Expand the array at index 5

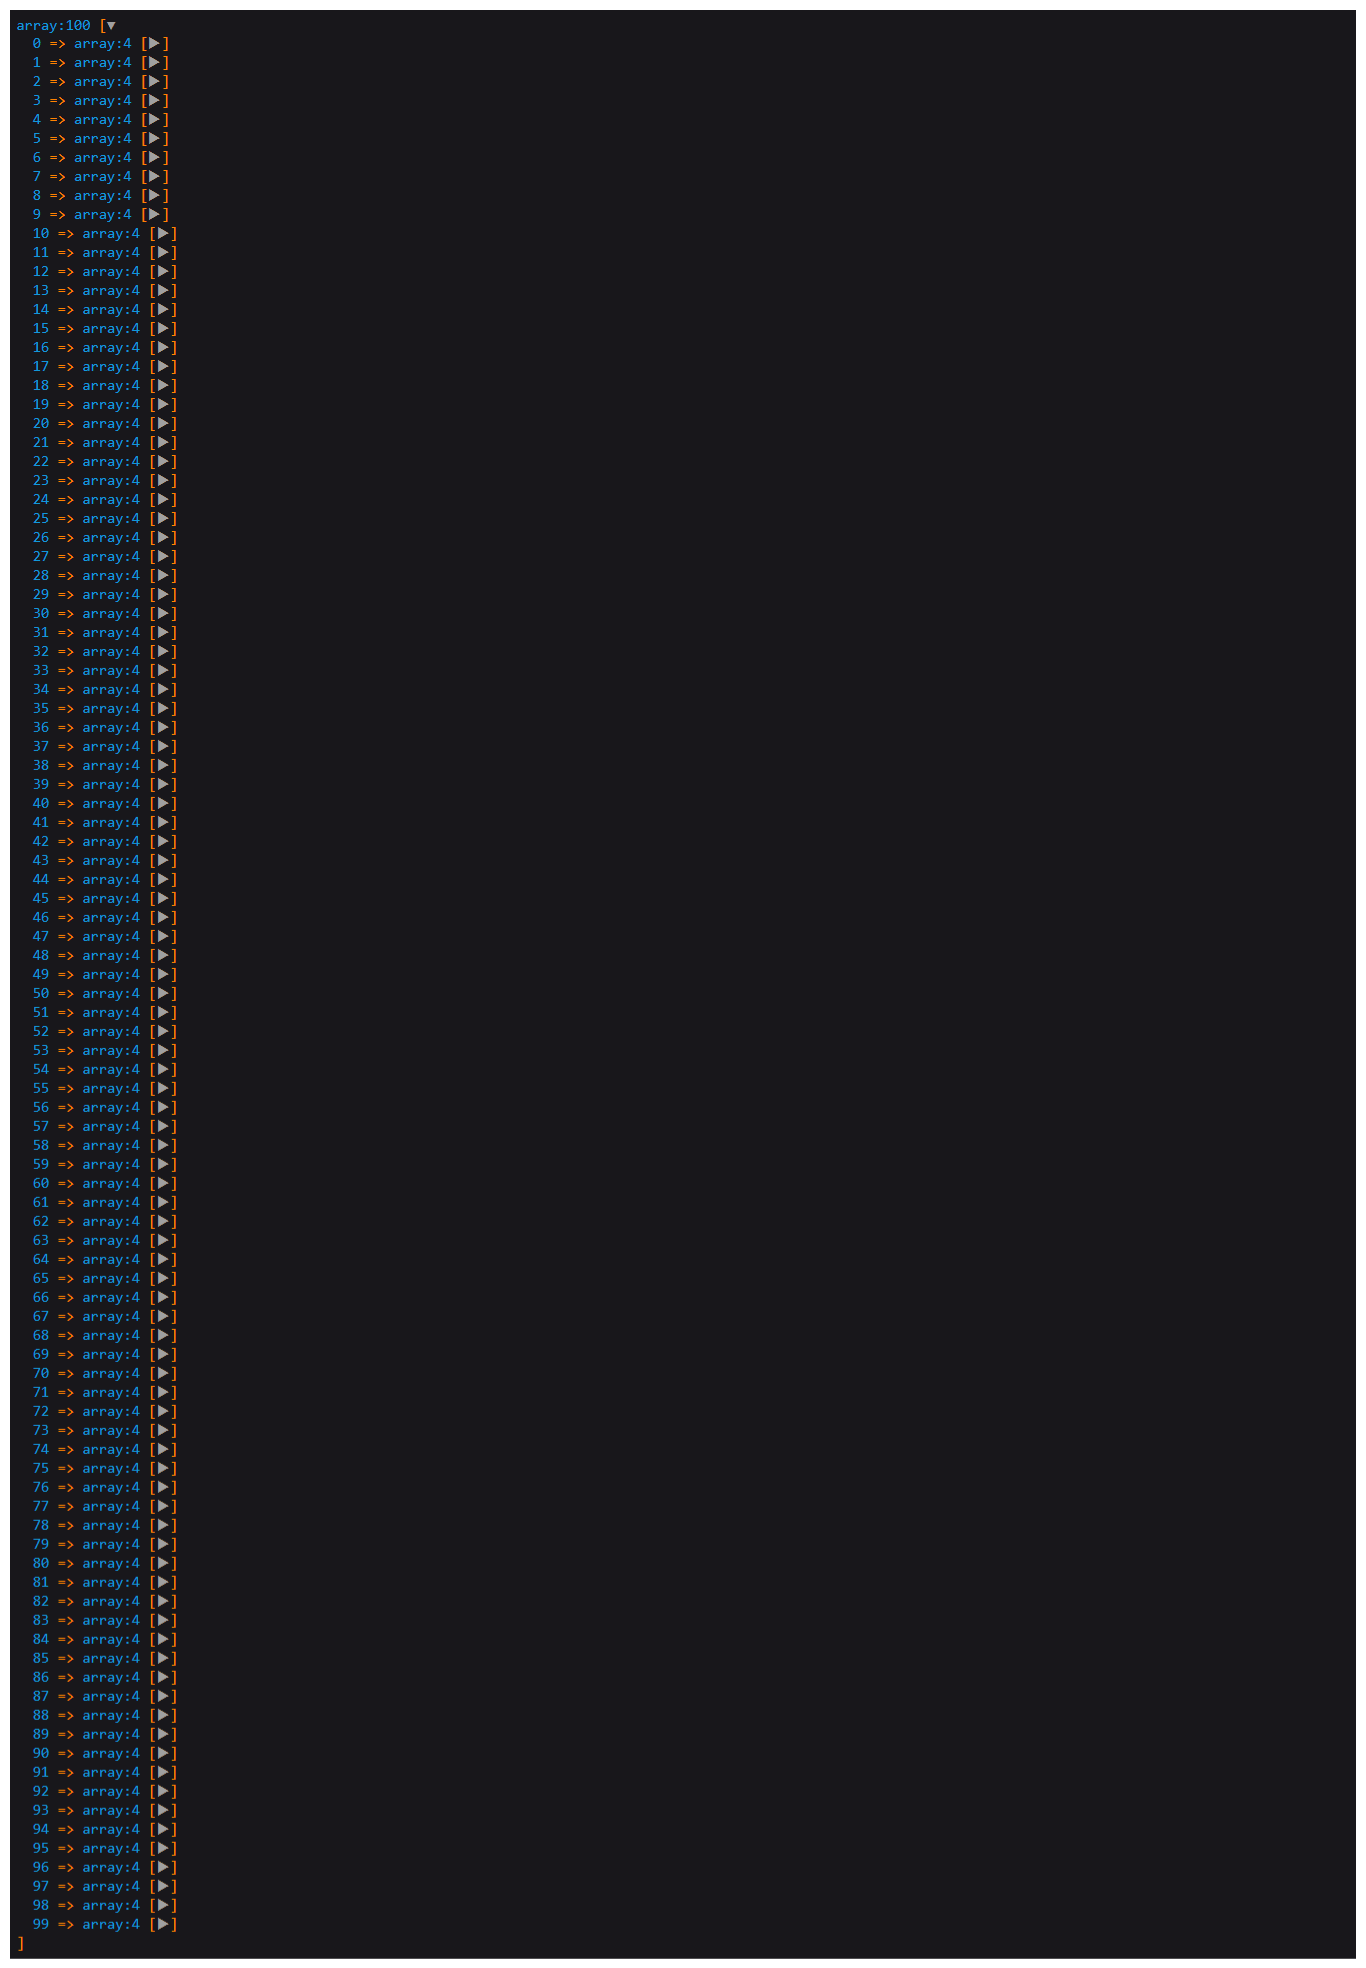pyautogui.click(x=154, y=139)
